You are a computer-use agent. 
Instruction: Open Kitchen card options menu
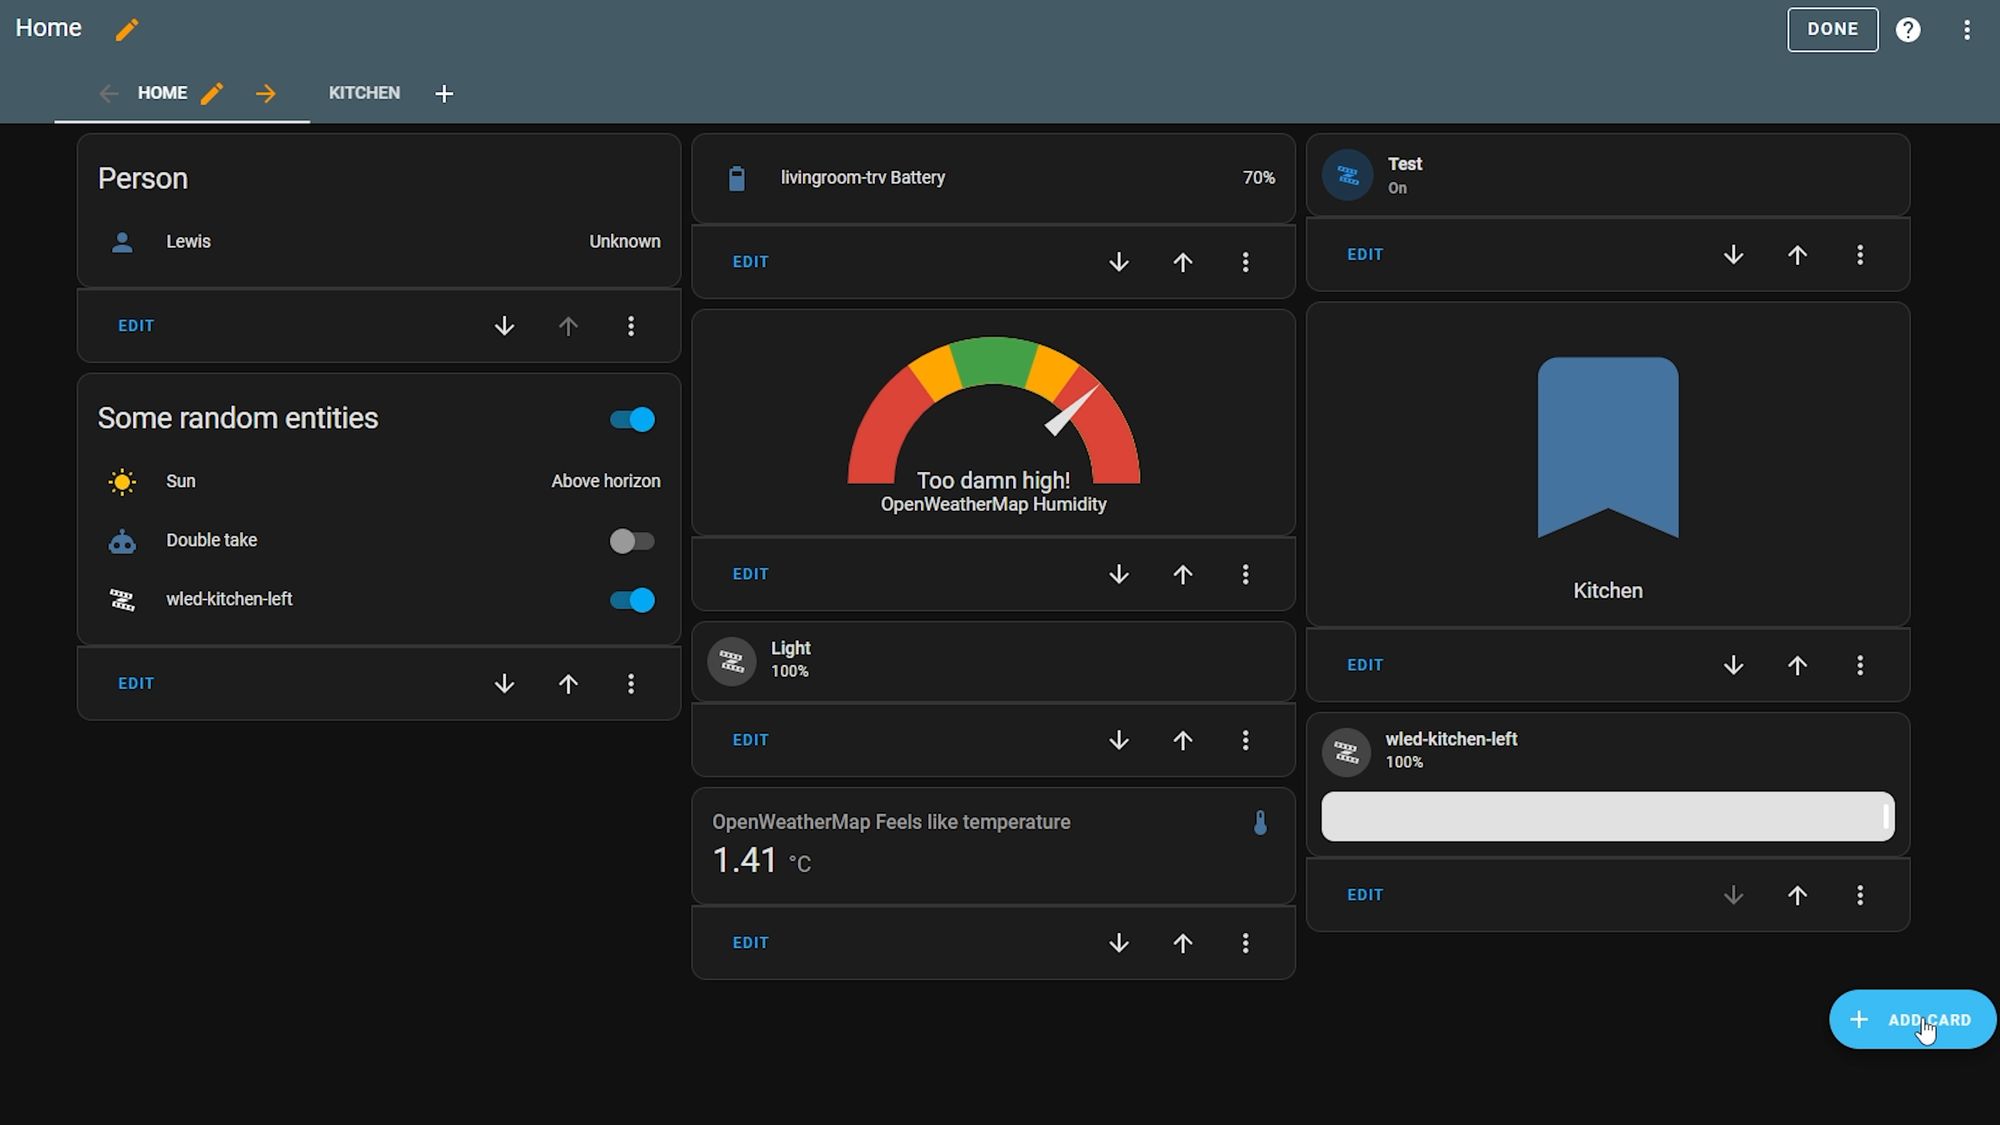1861,665
